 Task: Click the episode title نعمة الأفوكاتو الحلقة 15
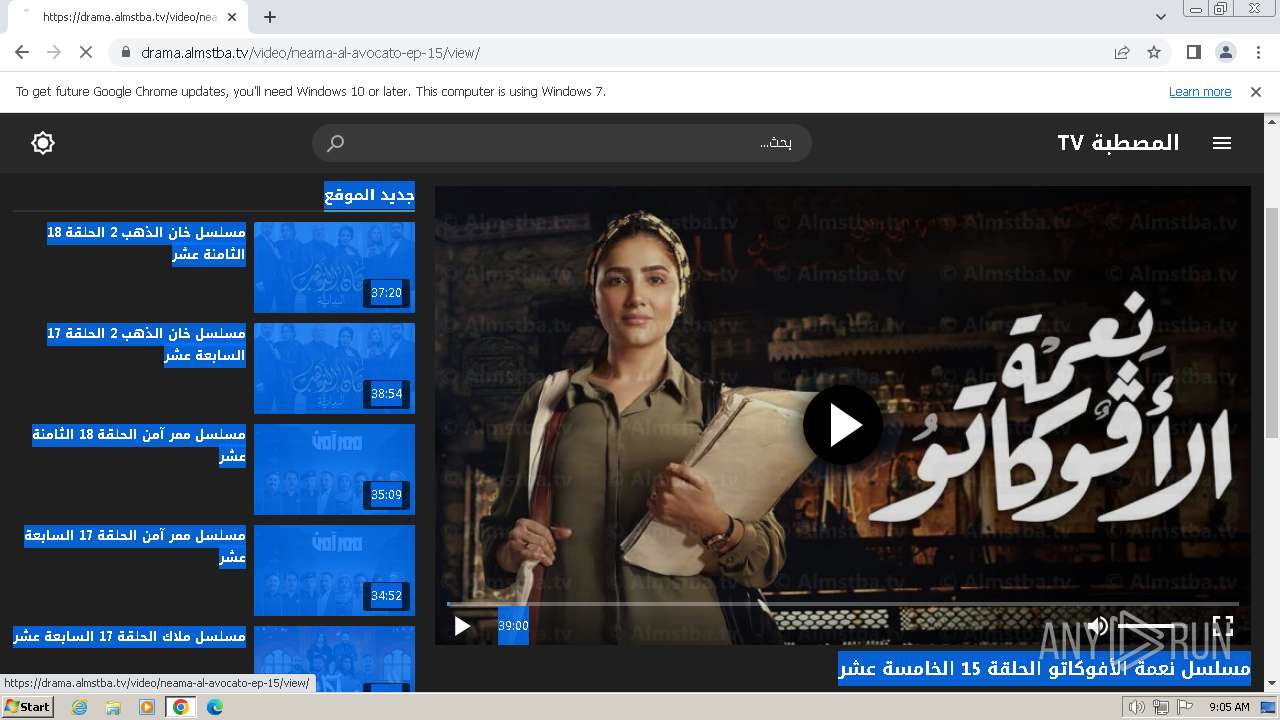(1044, 668)
